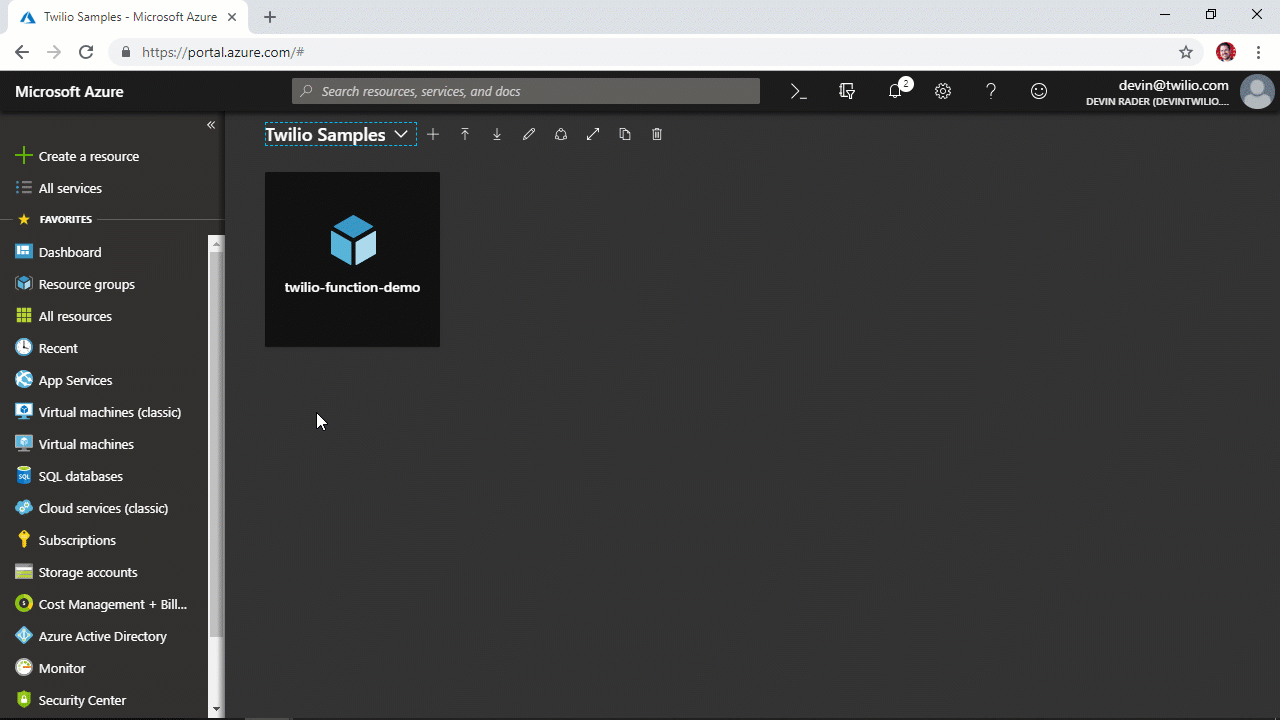This screenshot has width=1280, height=720.
Task: Click the SQL databases sidebar icon
Action: tap(24, 475)
